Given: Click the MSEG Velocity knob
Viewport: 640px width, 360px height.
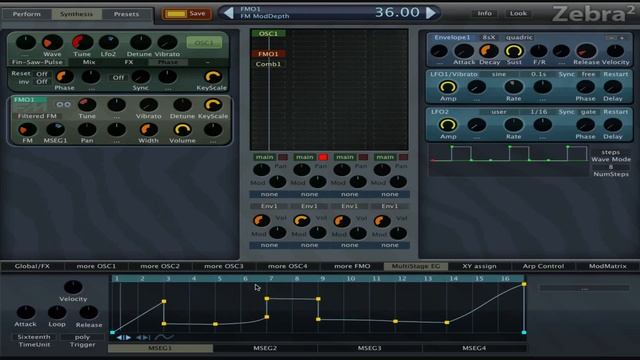Looking at the screenshot, I should click(73, 287).
